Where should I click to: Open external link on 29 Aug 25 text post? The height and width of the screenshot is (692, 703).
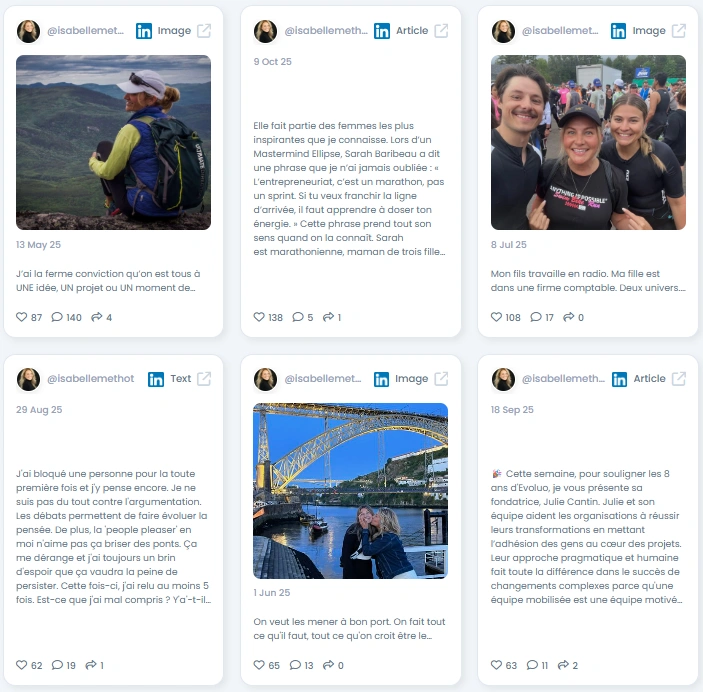tap(204, 379)
